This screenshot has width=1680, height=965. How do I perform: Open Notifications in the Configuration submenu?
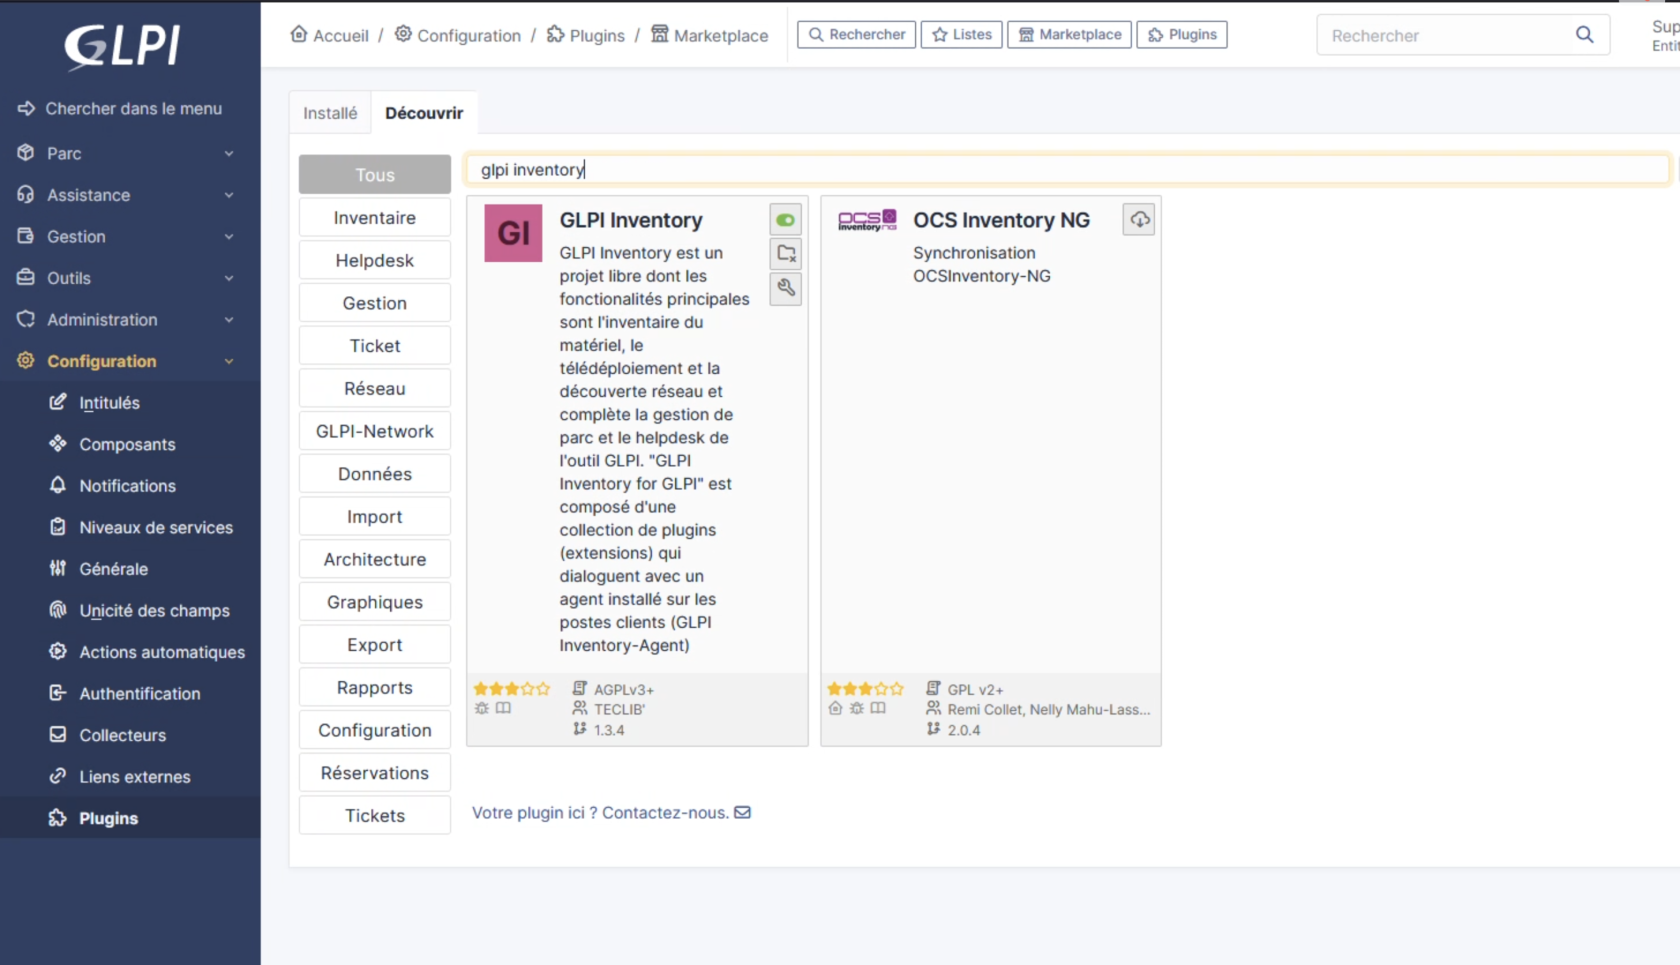127,486
